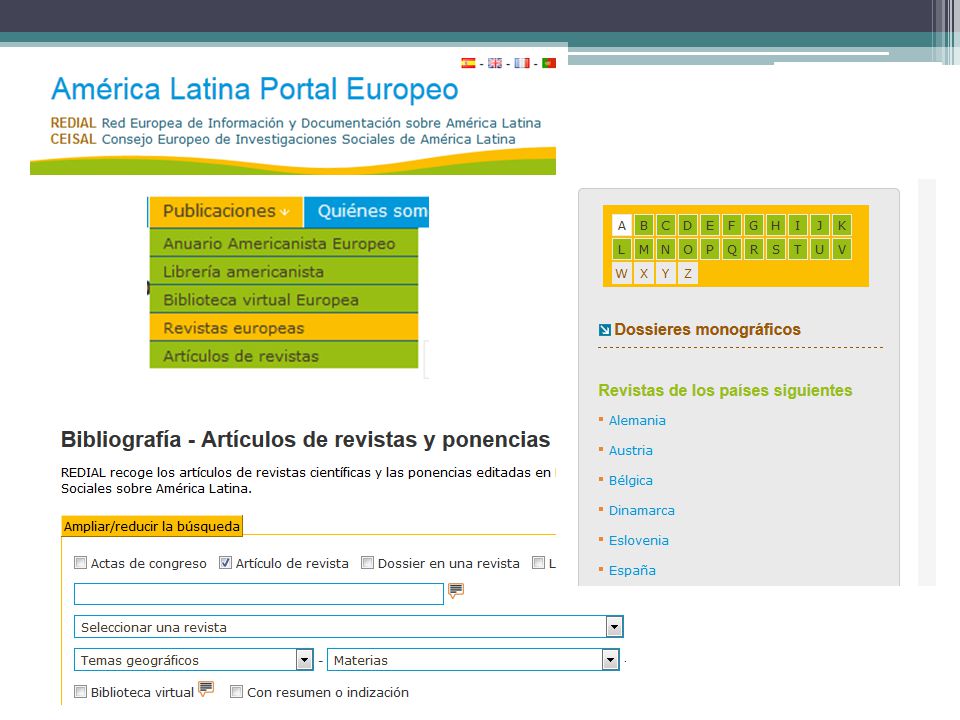960x720 pixels.
Task: Open the Publicaciones menu
Action: pos(226,211)
